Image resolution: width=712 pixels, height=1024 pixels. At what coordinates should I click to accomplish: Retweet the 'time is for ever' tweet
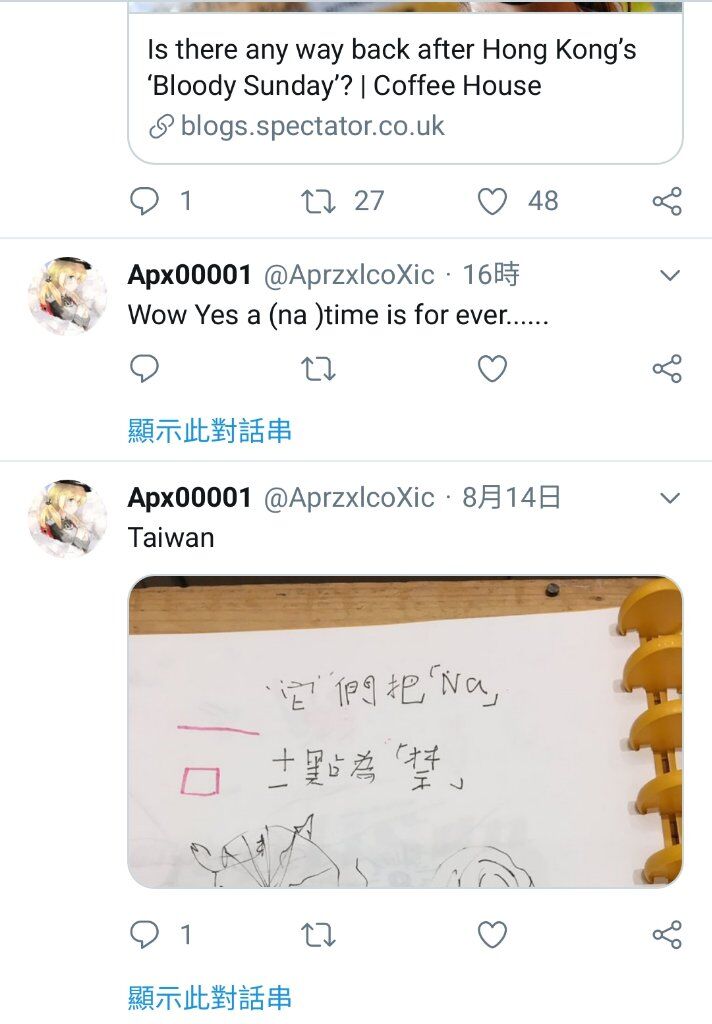pos(318,369)
